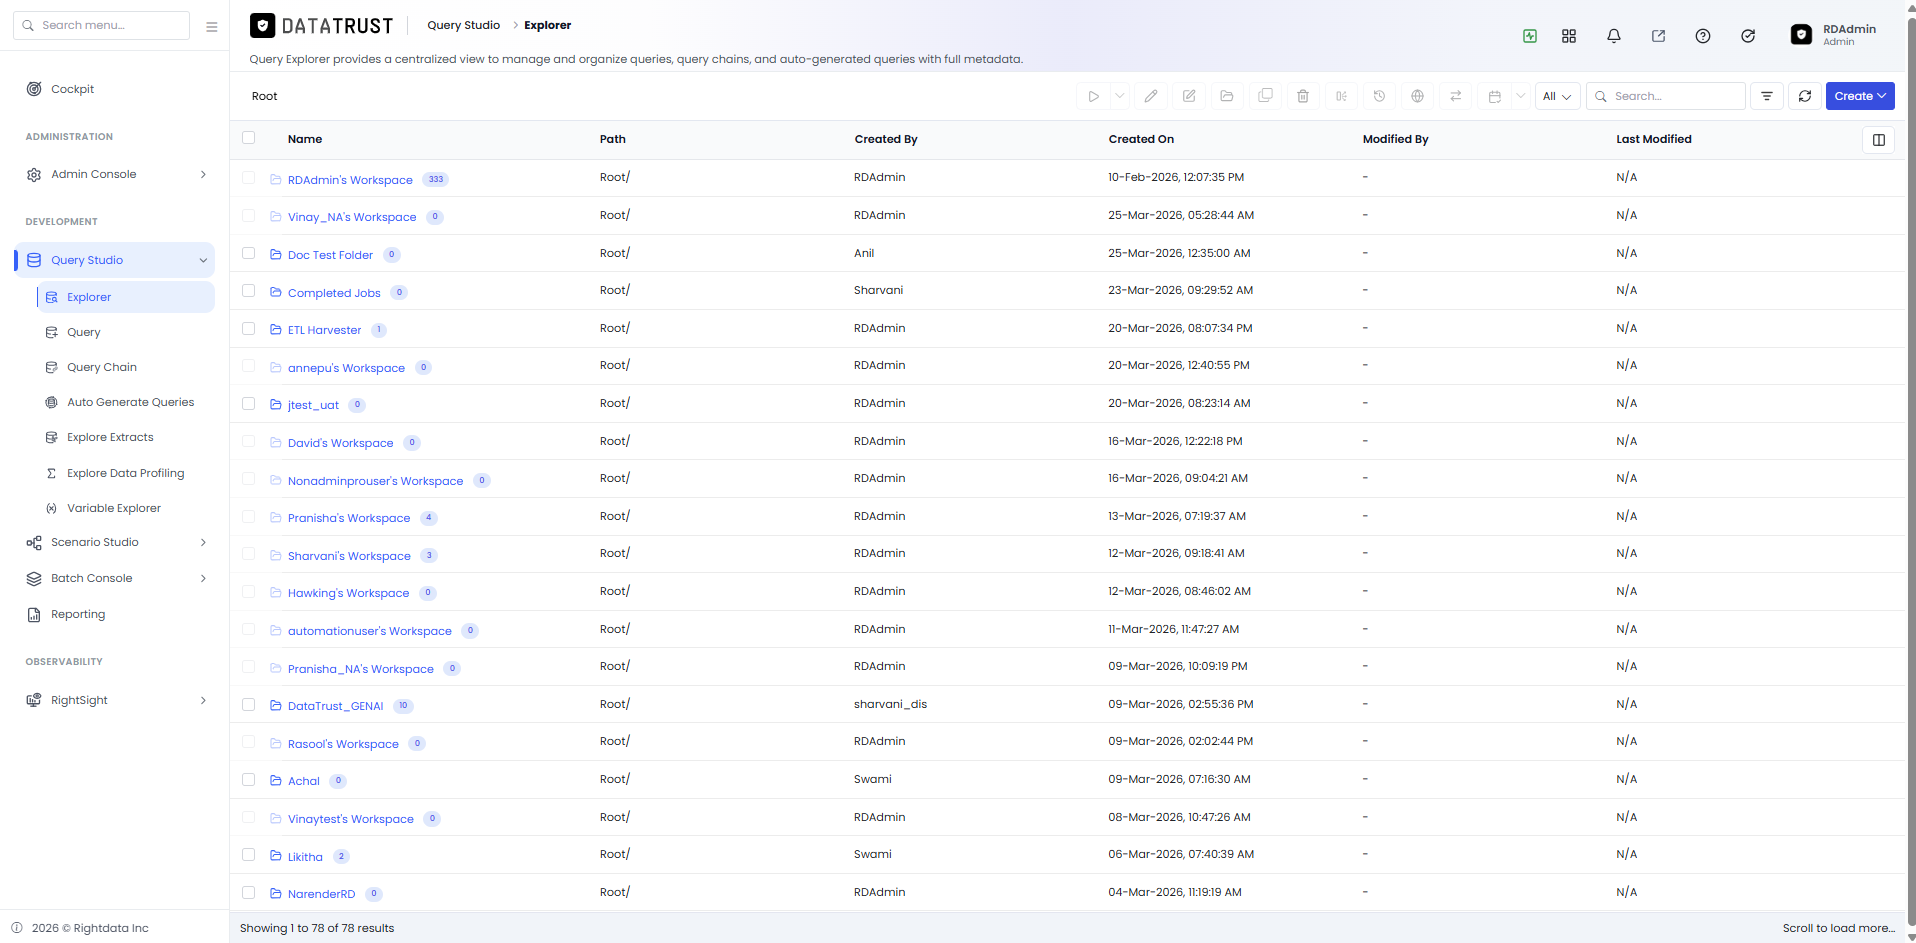Screen dimensions: 1916x943
Task: Check the jtest_uat row checkbox
Action: pyautogui.click(x=249, y=404)
